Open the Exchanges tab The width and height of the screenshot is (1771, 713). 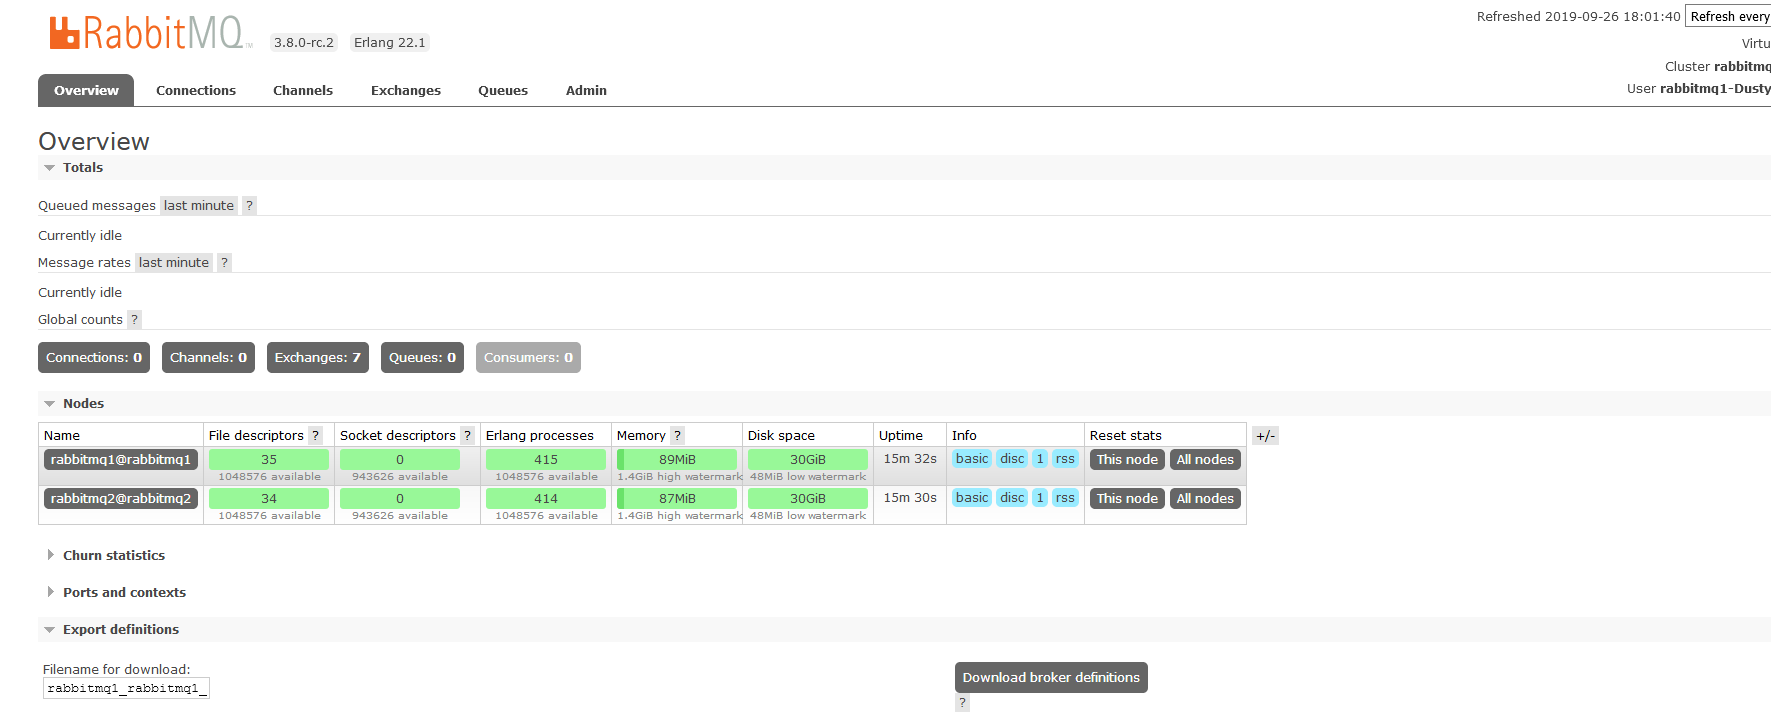point(405,91)
